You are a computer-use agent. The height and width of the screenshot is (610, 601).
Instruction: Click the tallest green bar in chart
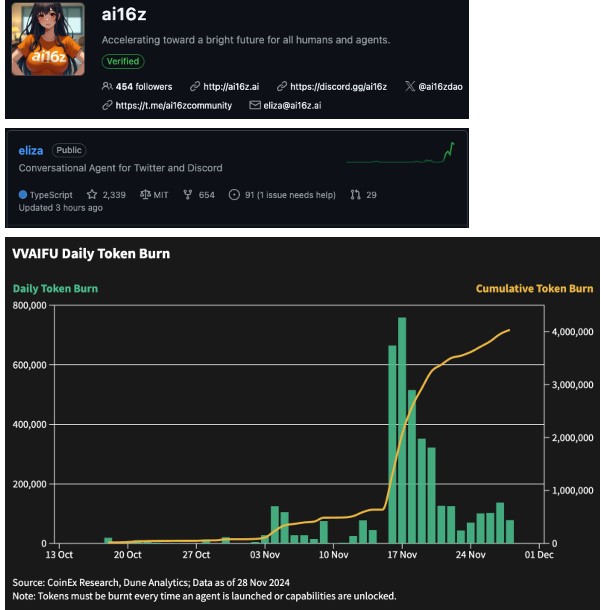tap(402, 430)
